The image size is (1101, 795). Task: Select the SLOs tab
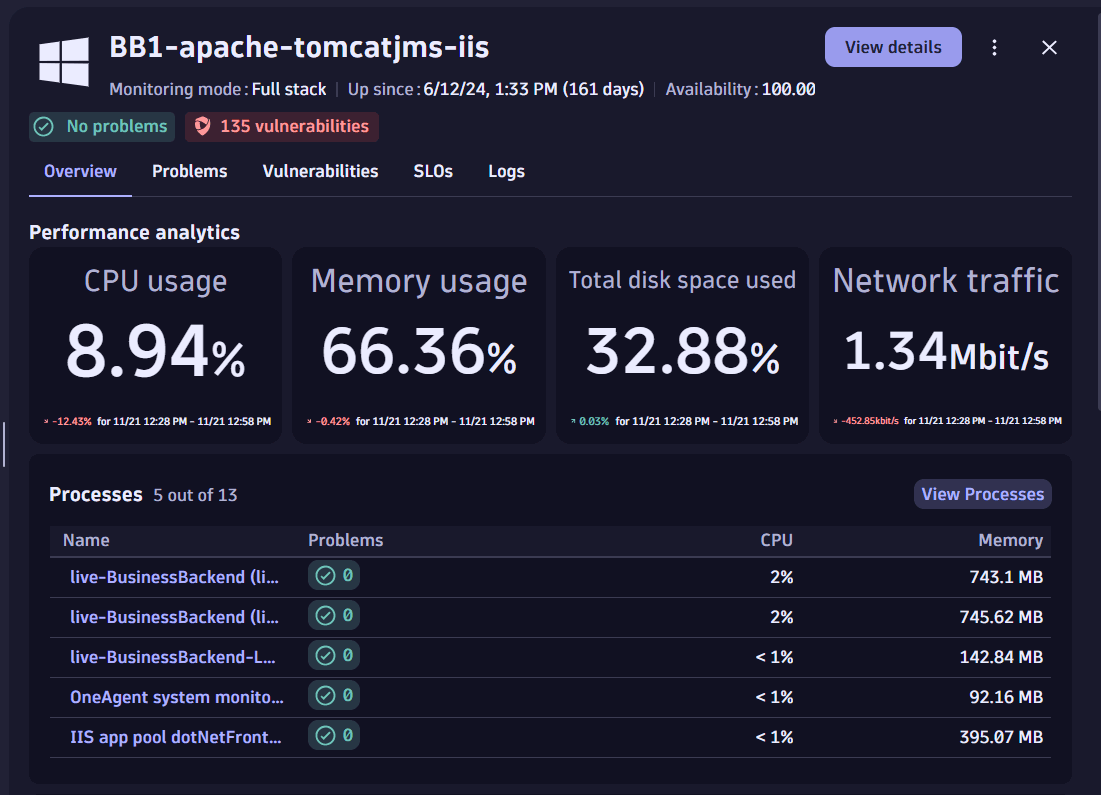pos(433,171)
